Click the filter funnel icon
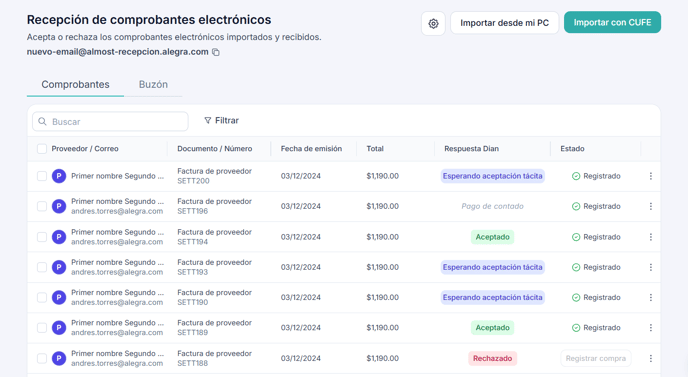 click(x=208, y=120)
